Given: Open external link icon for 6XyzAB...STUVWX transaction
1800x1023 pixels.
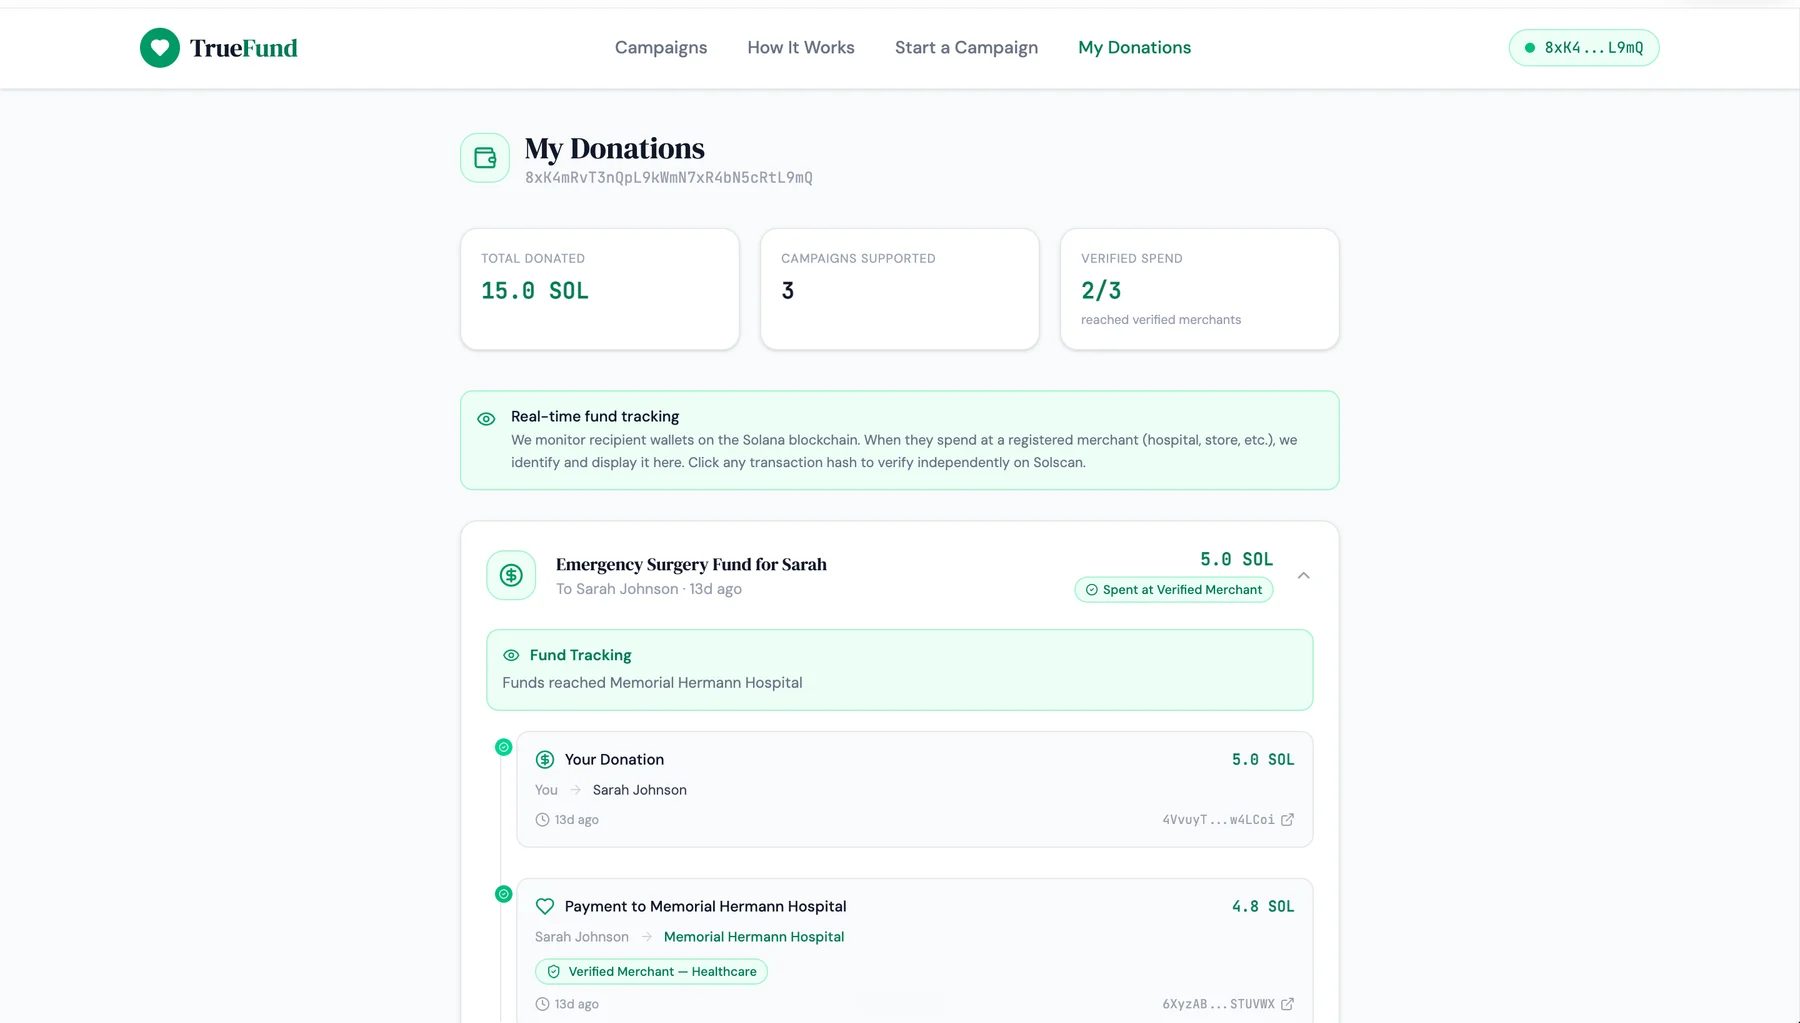Looking at the screenshot, I should (1288, 1004).
